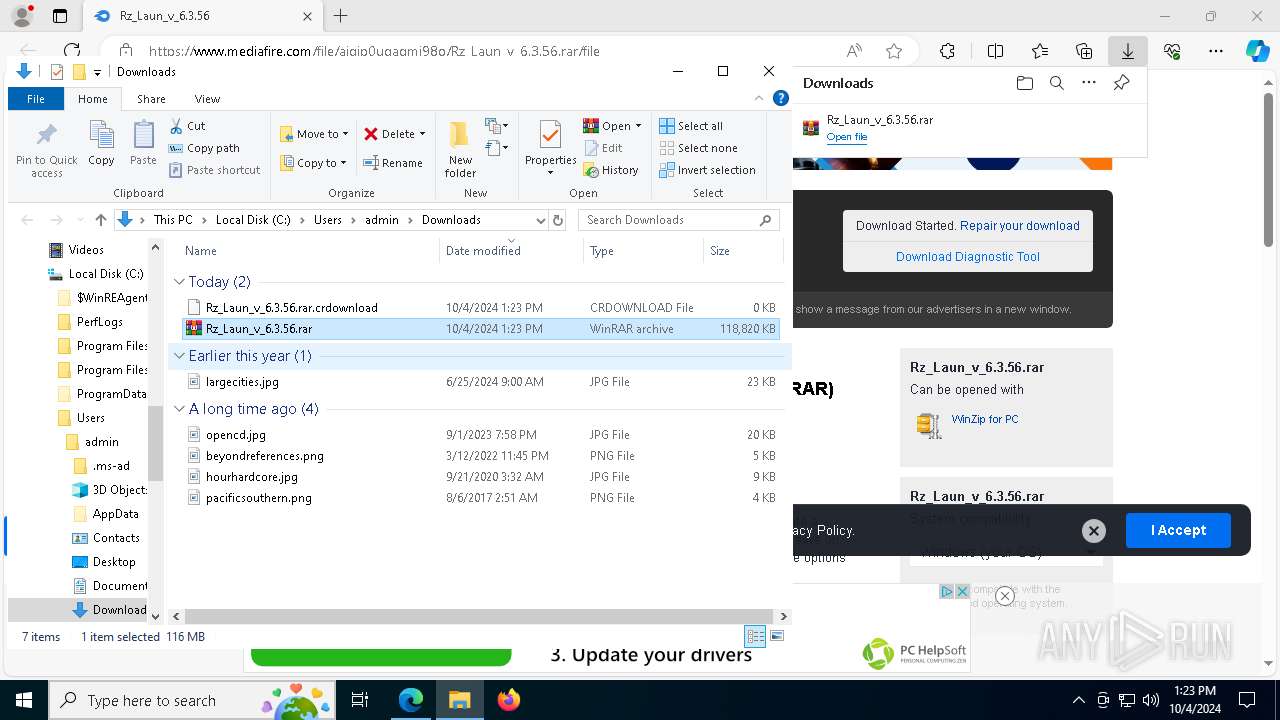
Task: Click I Accept button
Action: click(x=1178, y=531)
